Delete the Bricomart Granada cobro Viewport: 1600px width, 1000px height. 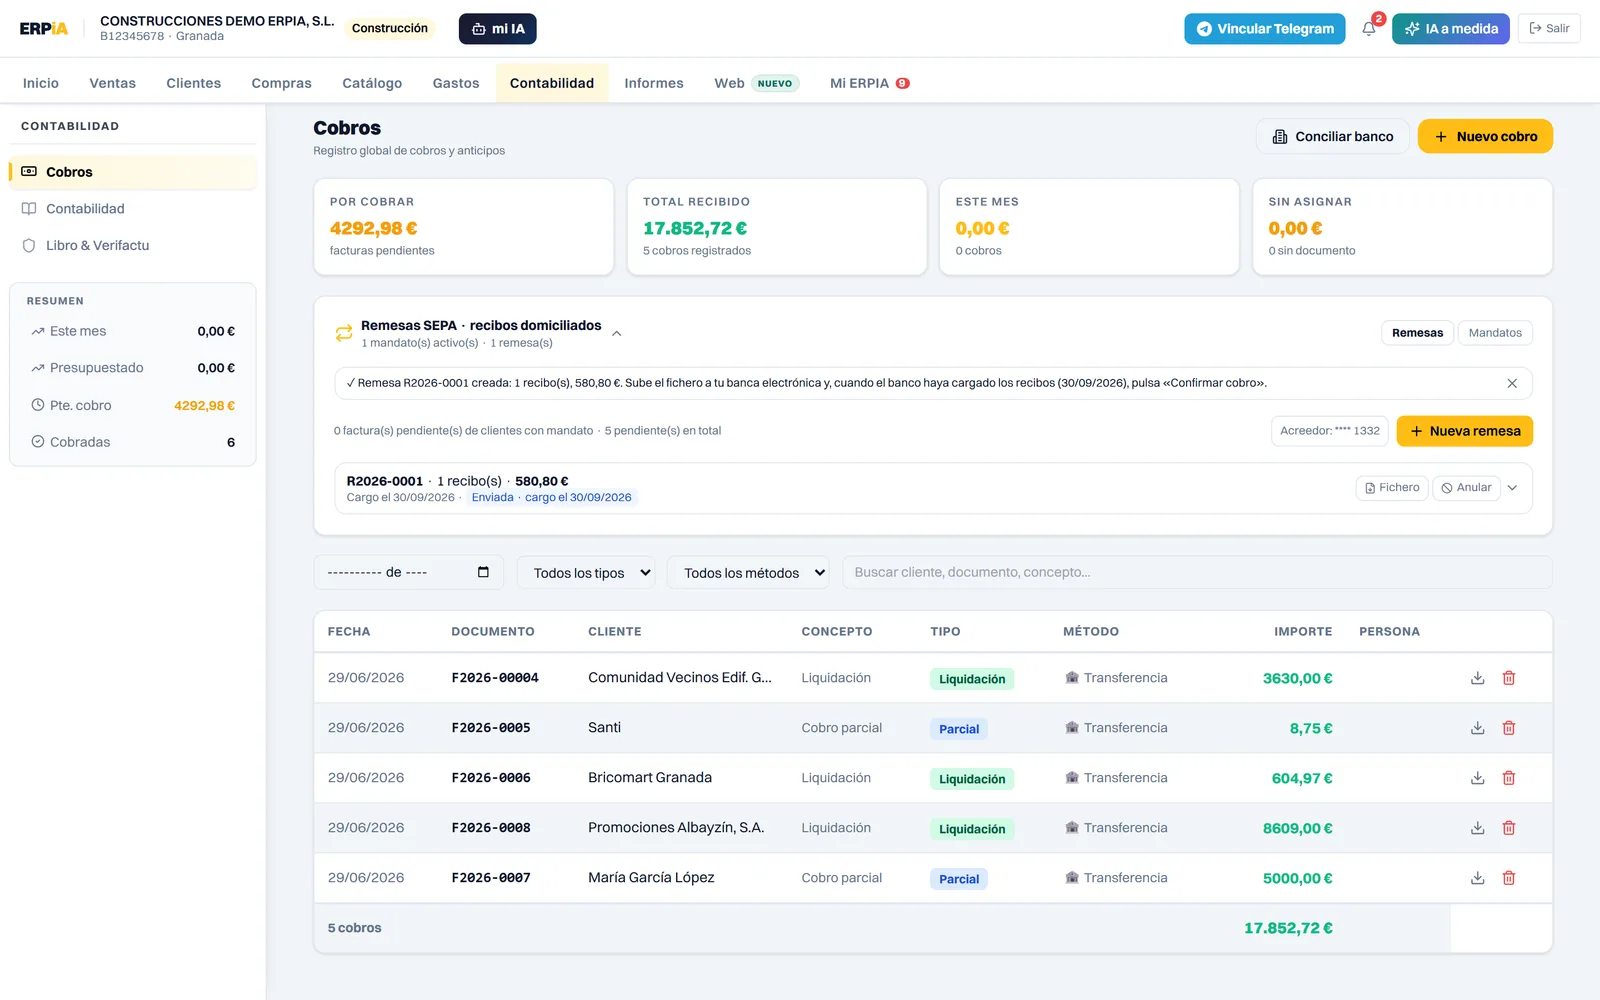[x=1509, y=778]
